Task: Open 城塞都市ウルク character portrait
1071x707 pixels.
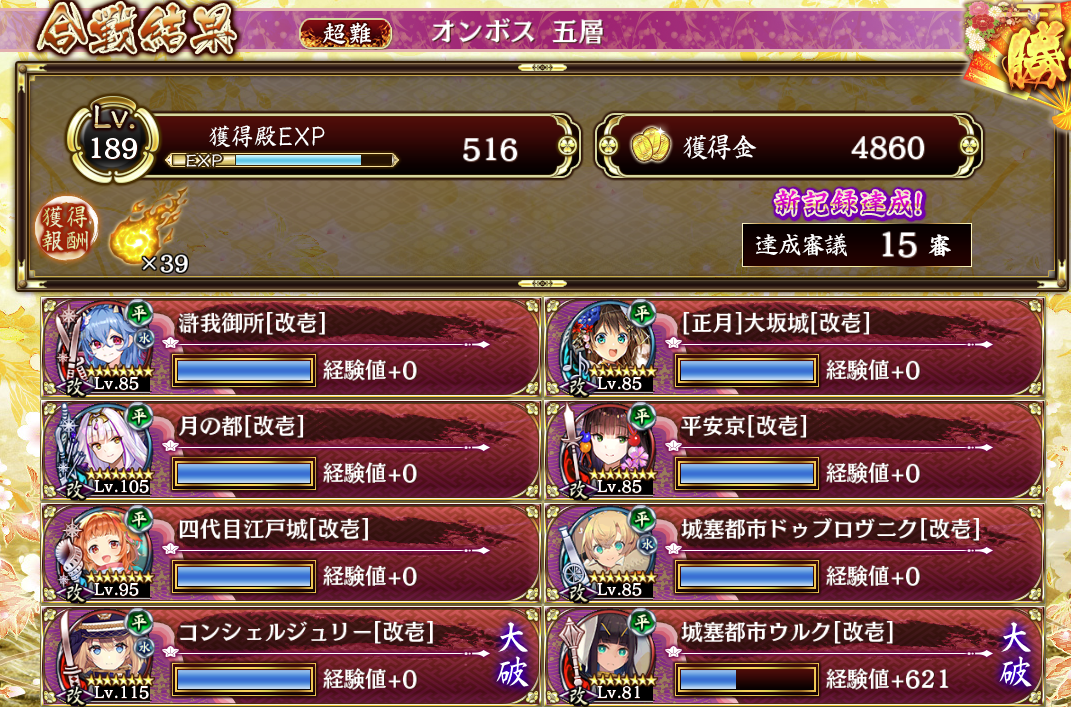Action: 605,656
